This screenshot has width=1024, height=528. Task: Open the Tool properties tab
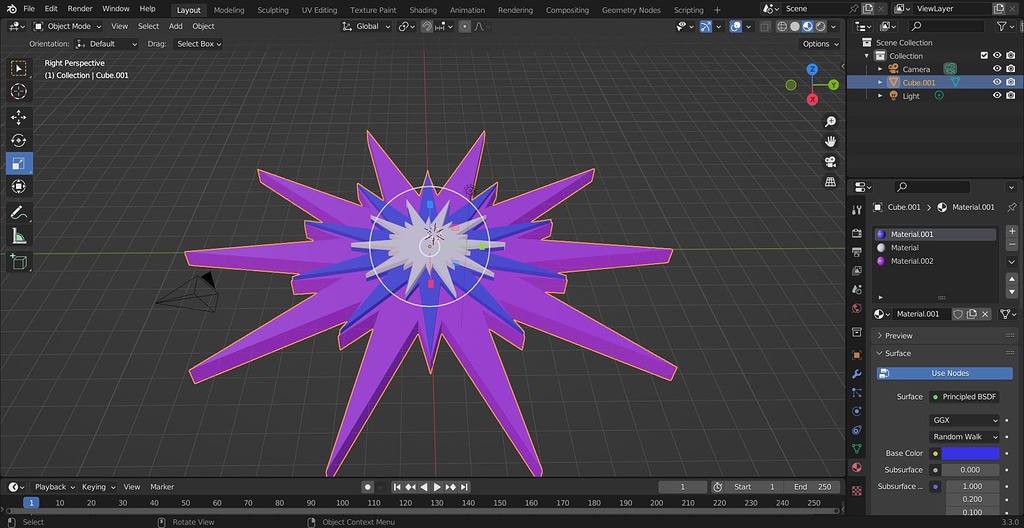[x=857, y=210]
